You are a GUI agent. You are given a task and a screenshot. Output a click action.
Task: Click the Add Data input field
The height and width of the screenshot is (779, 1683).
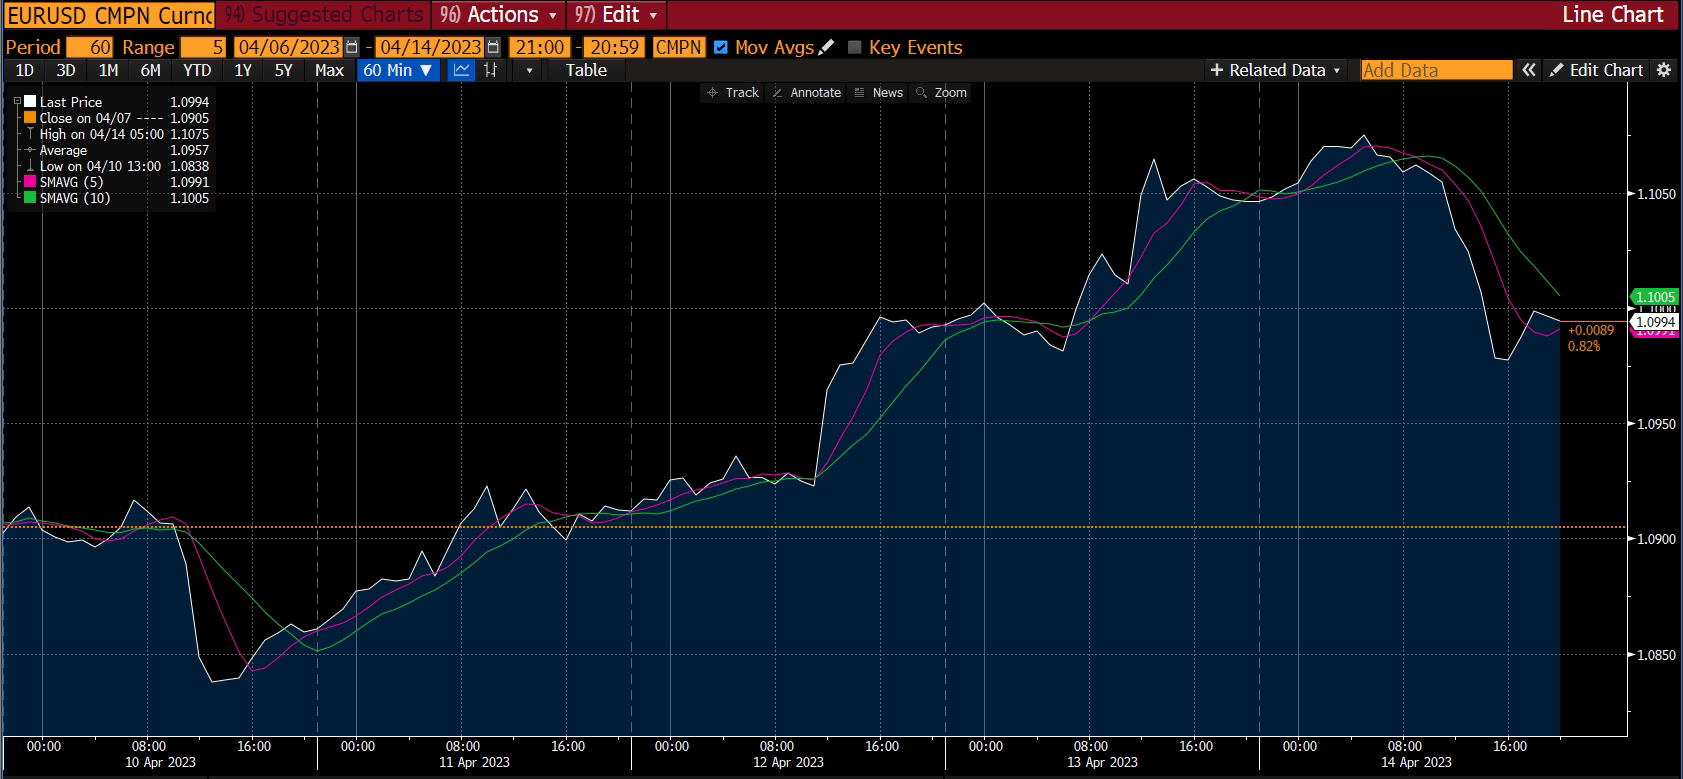pyautogui.click(x=1436, y=70)
